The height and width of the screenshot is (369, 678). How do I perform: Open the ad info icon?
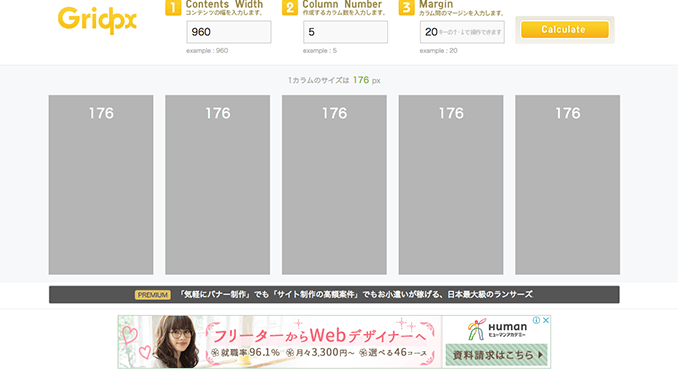537,320
